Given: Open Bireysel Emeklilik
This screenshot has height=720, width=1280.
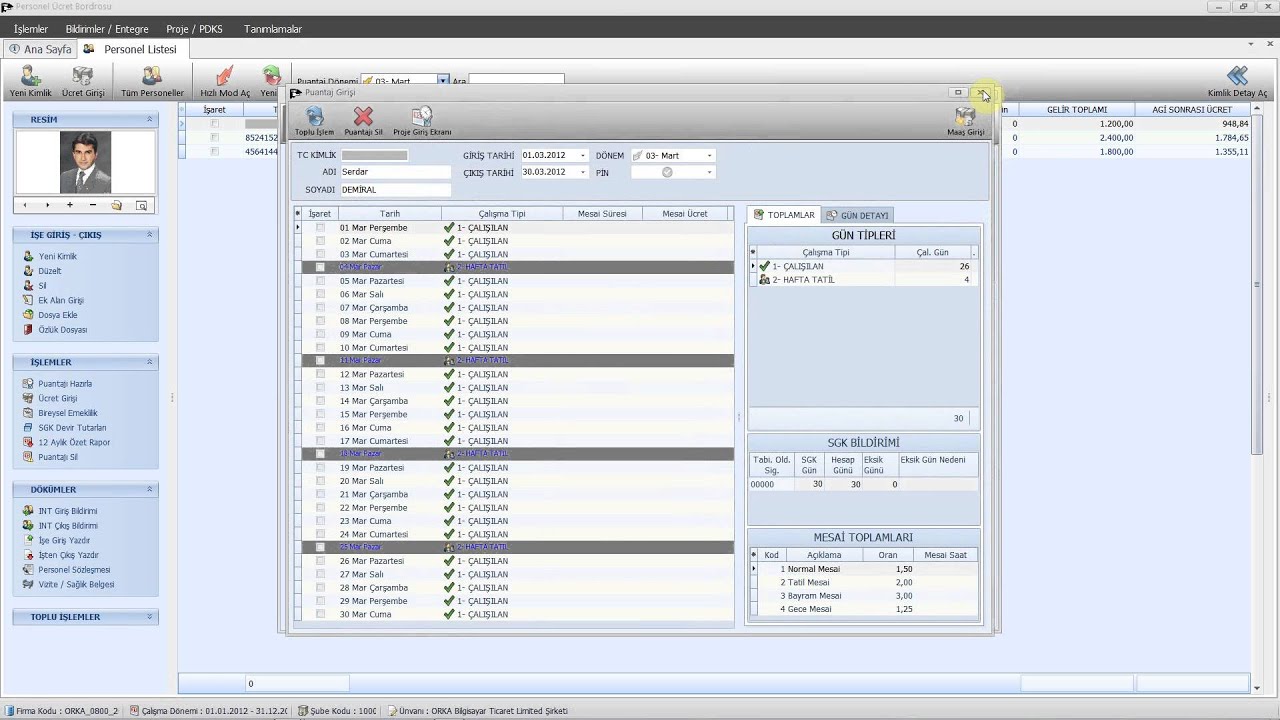Looking at the screenshot, I should coord(67,413).
